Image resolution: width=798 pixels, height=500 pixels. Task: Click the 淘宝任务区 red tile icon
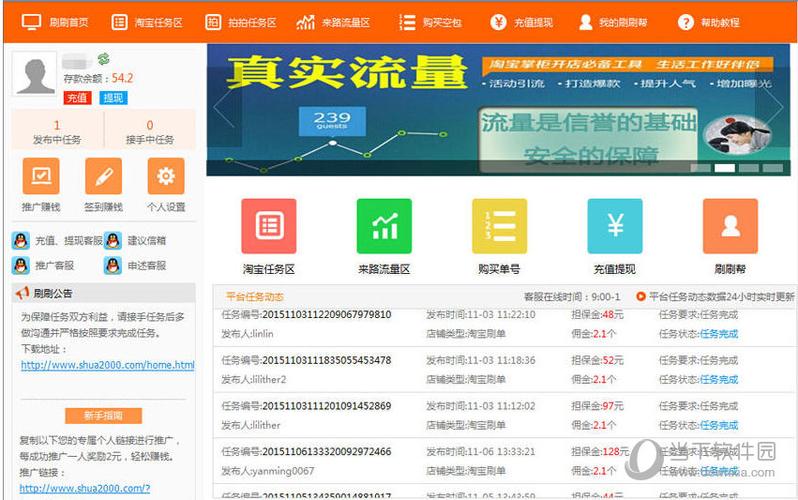click(269, 226)
